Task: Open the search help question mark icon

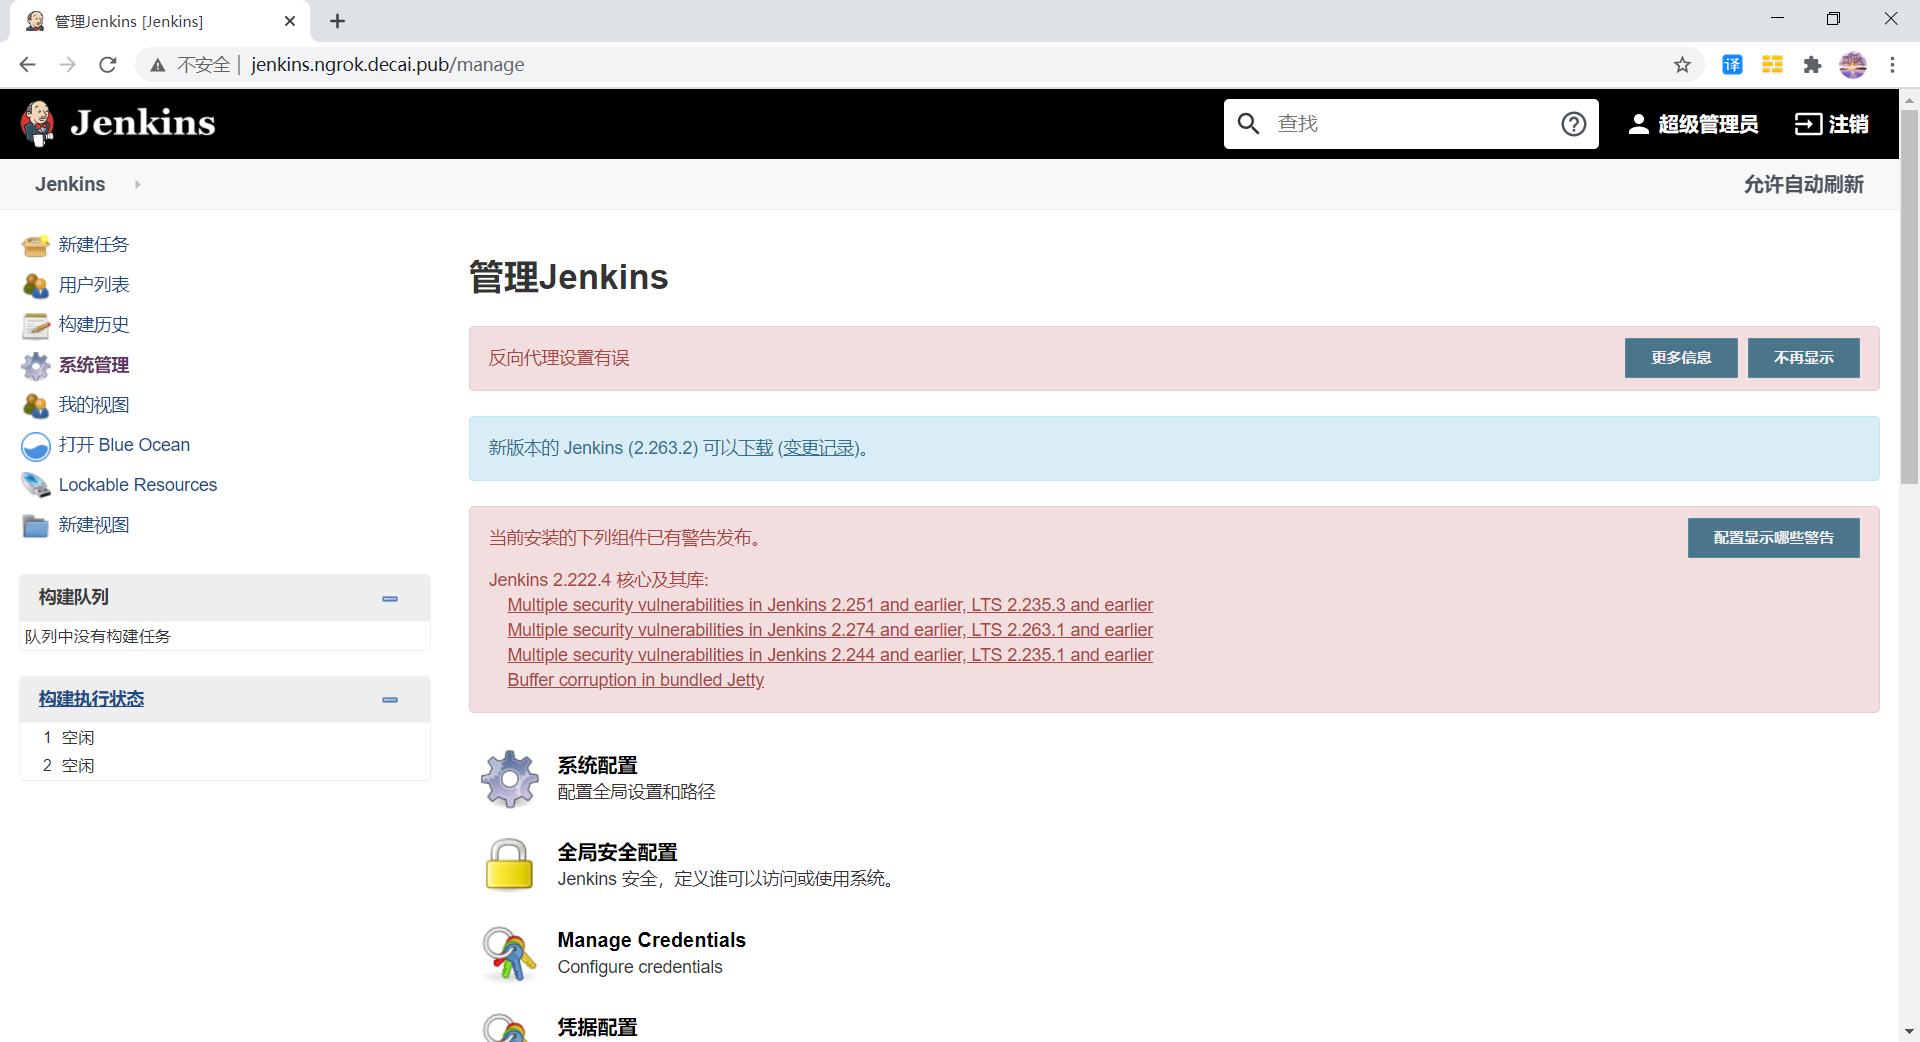Action: point(1573,124)
